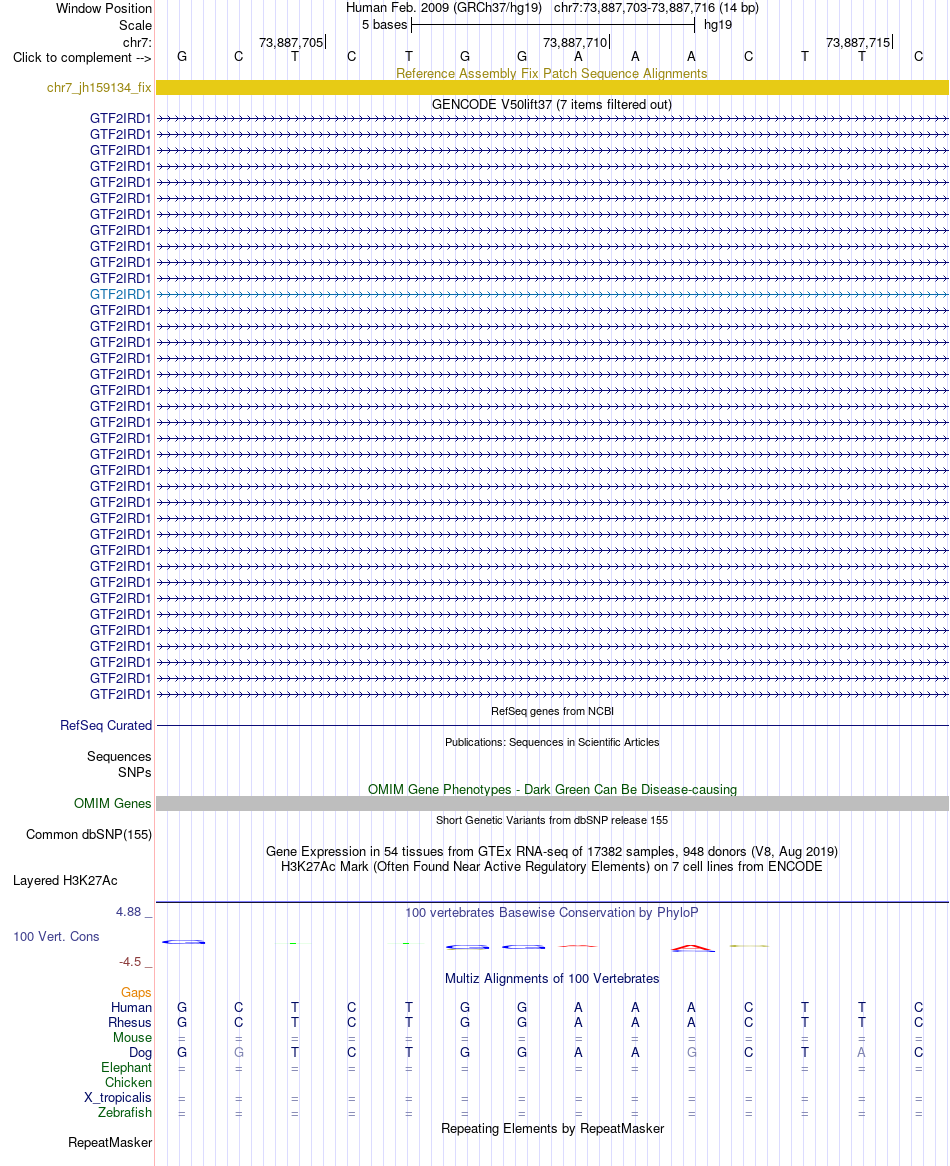Click the 4.88 upper scale value
950x1166 pixels.
coord(129,912)
